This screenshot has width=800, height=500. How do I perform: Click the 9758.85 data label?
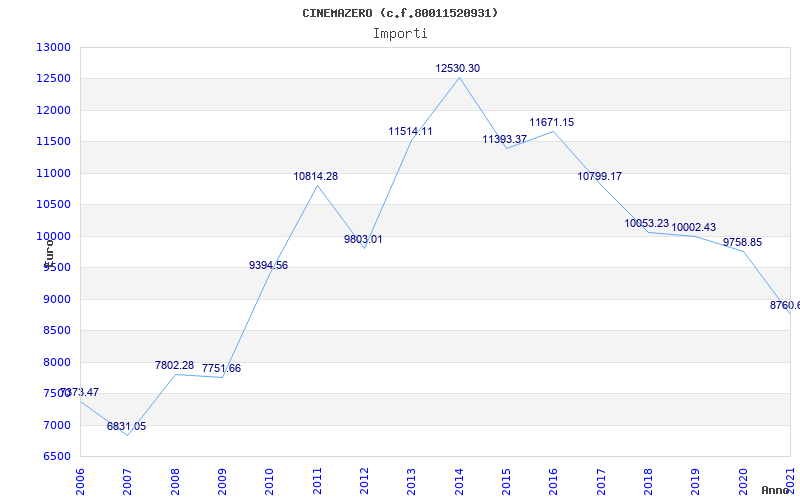[742, 242]
